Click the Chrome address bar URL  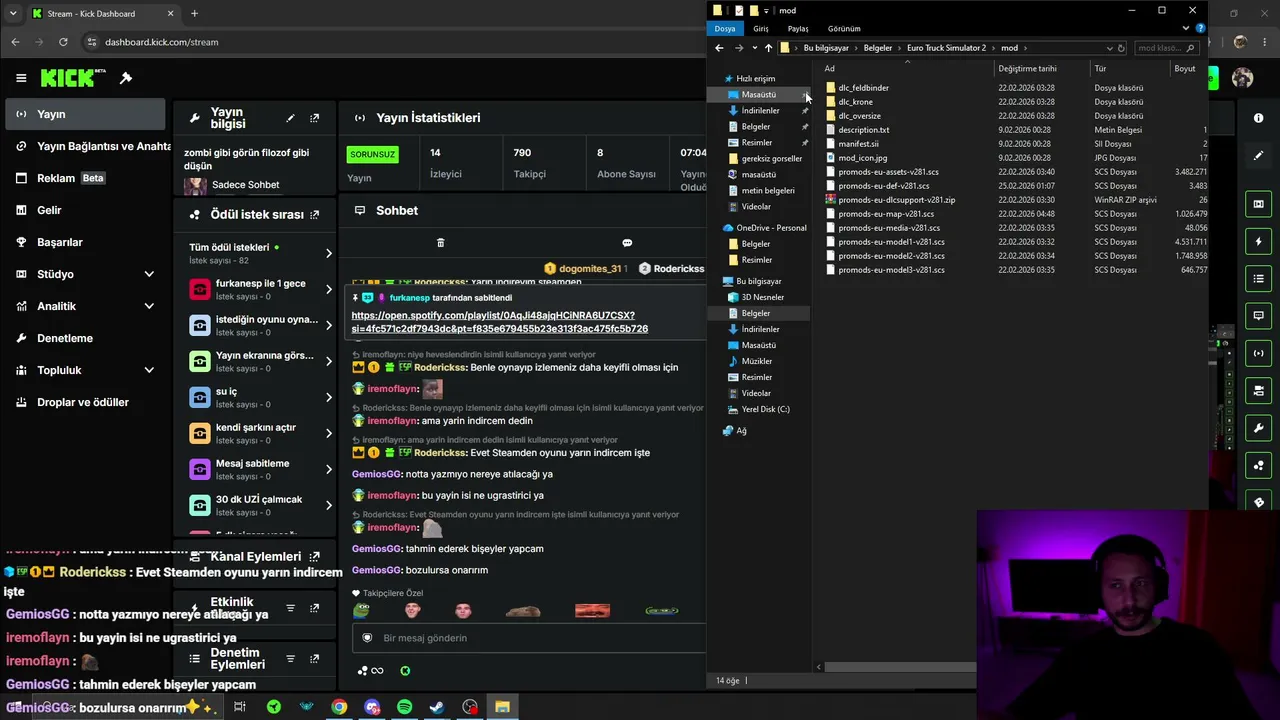(161, 42)
